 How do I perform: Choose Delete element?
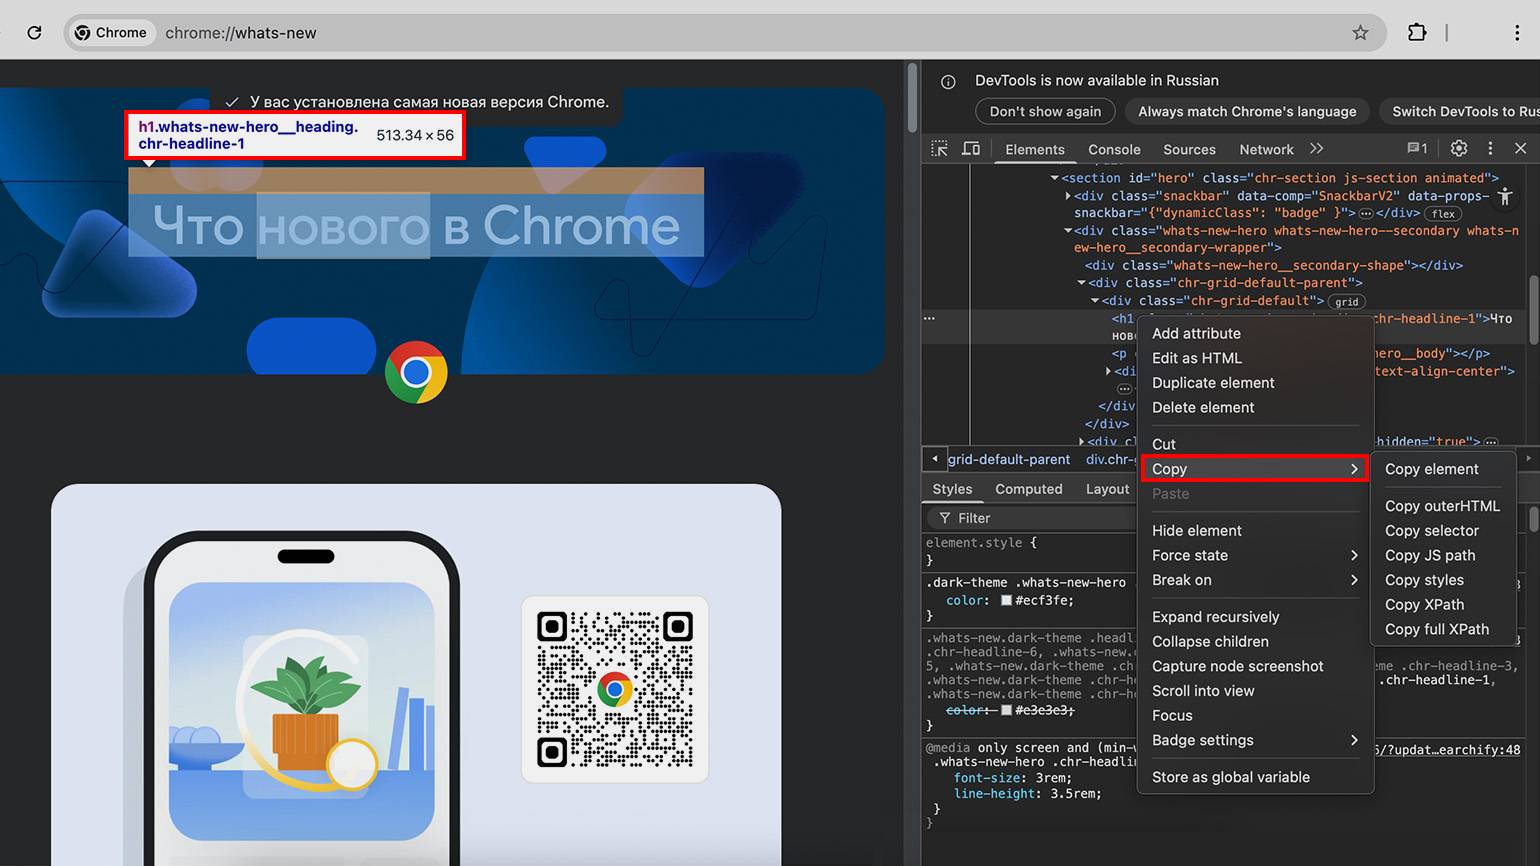[x=1255, y=407]
